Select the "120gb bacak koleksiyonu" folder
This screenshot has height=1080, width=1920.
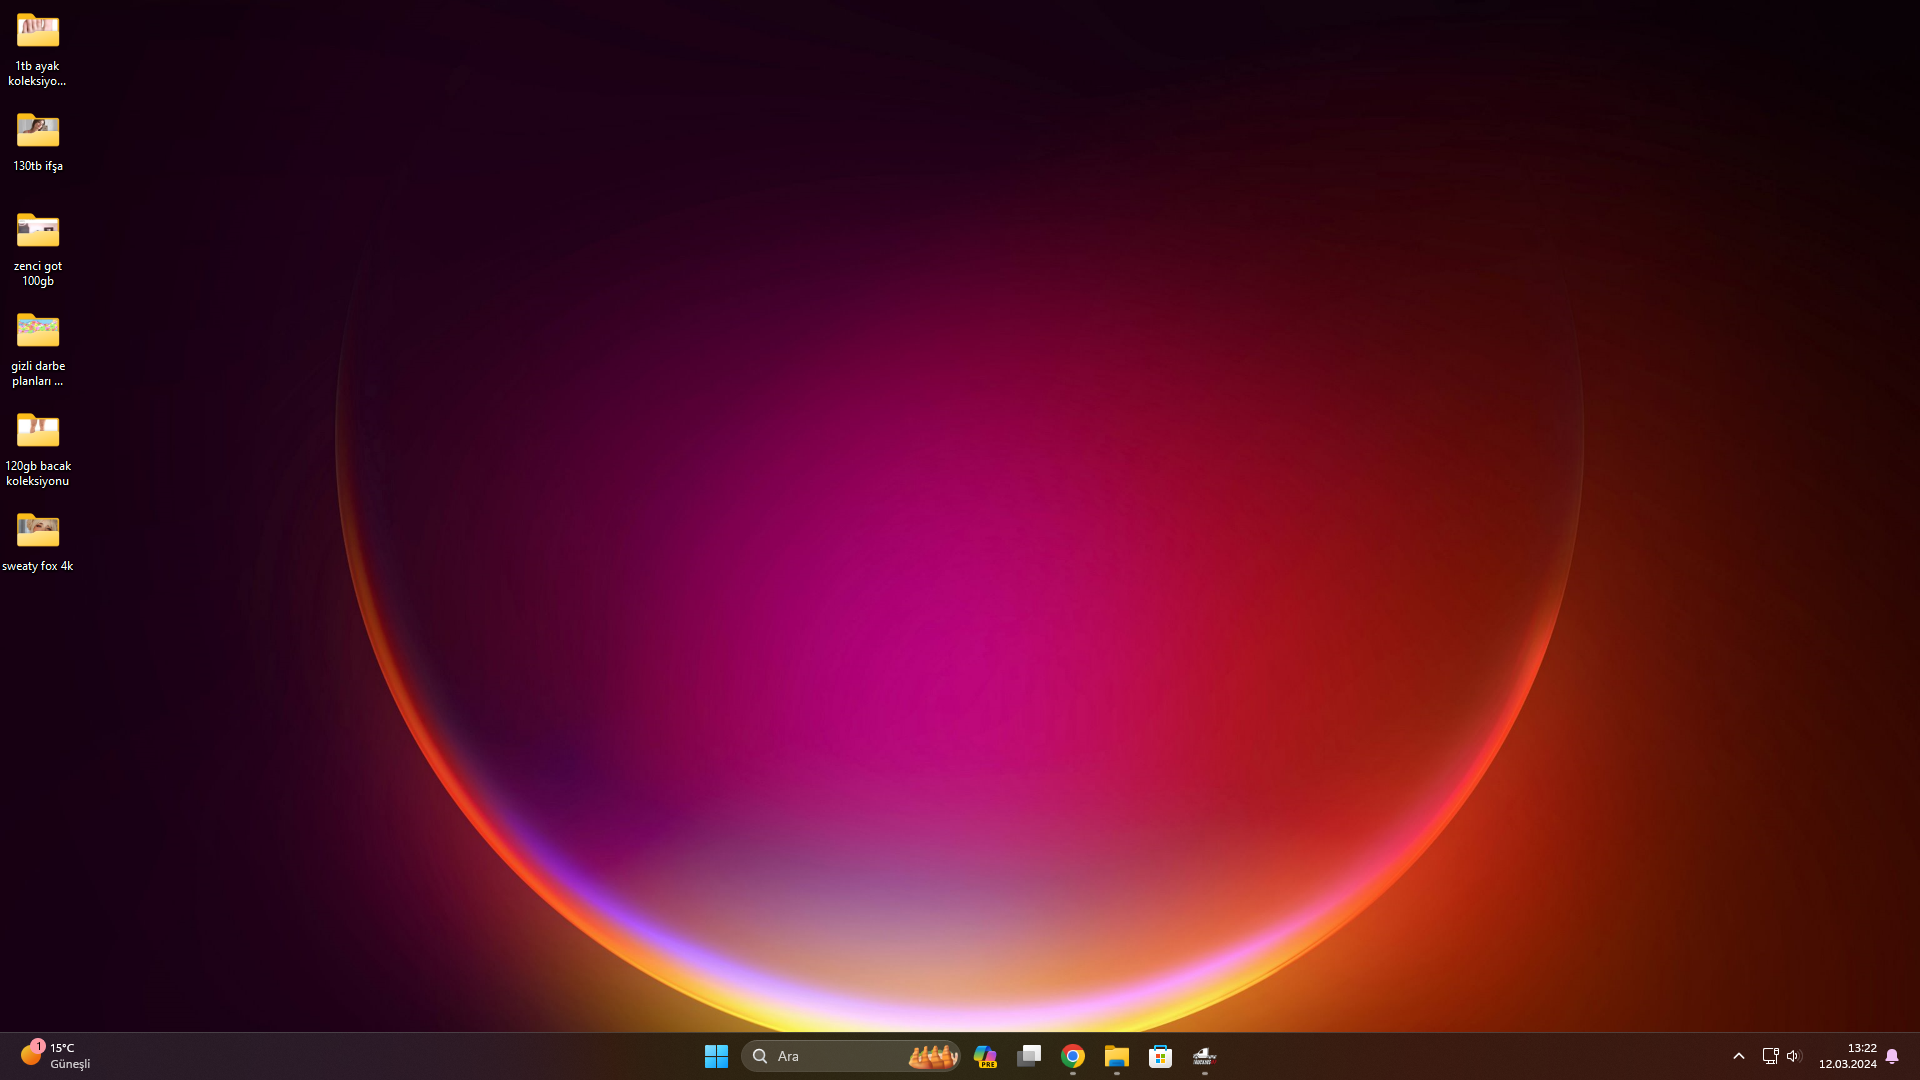pos(38,431)
